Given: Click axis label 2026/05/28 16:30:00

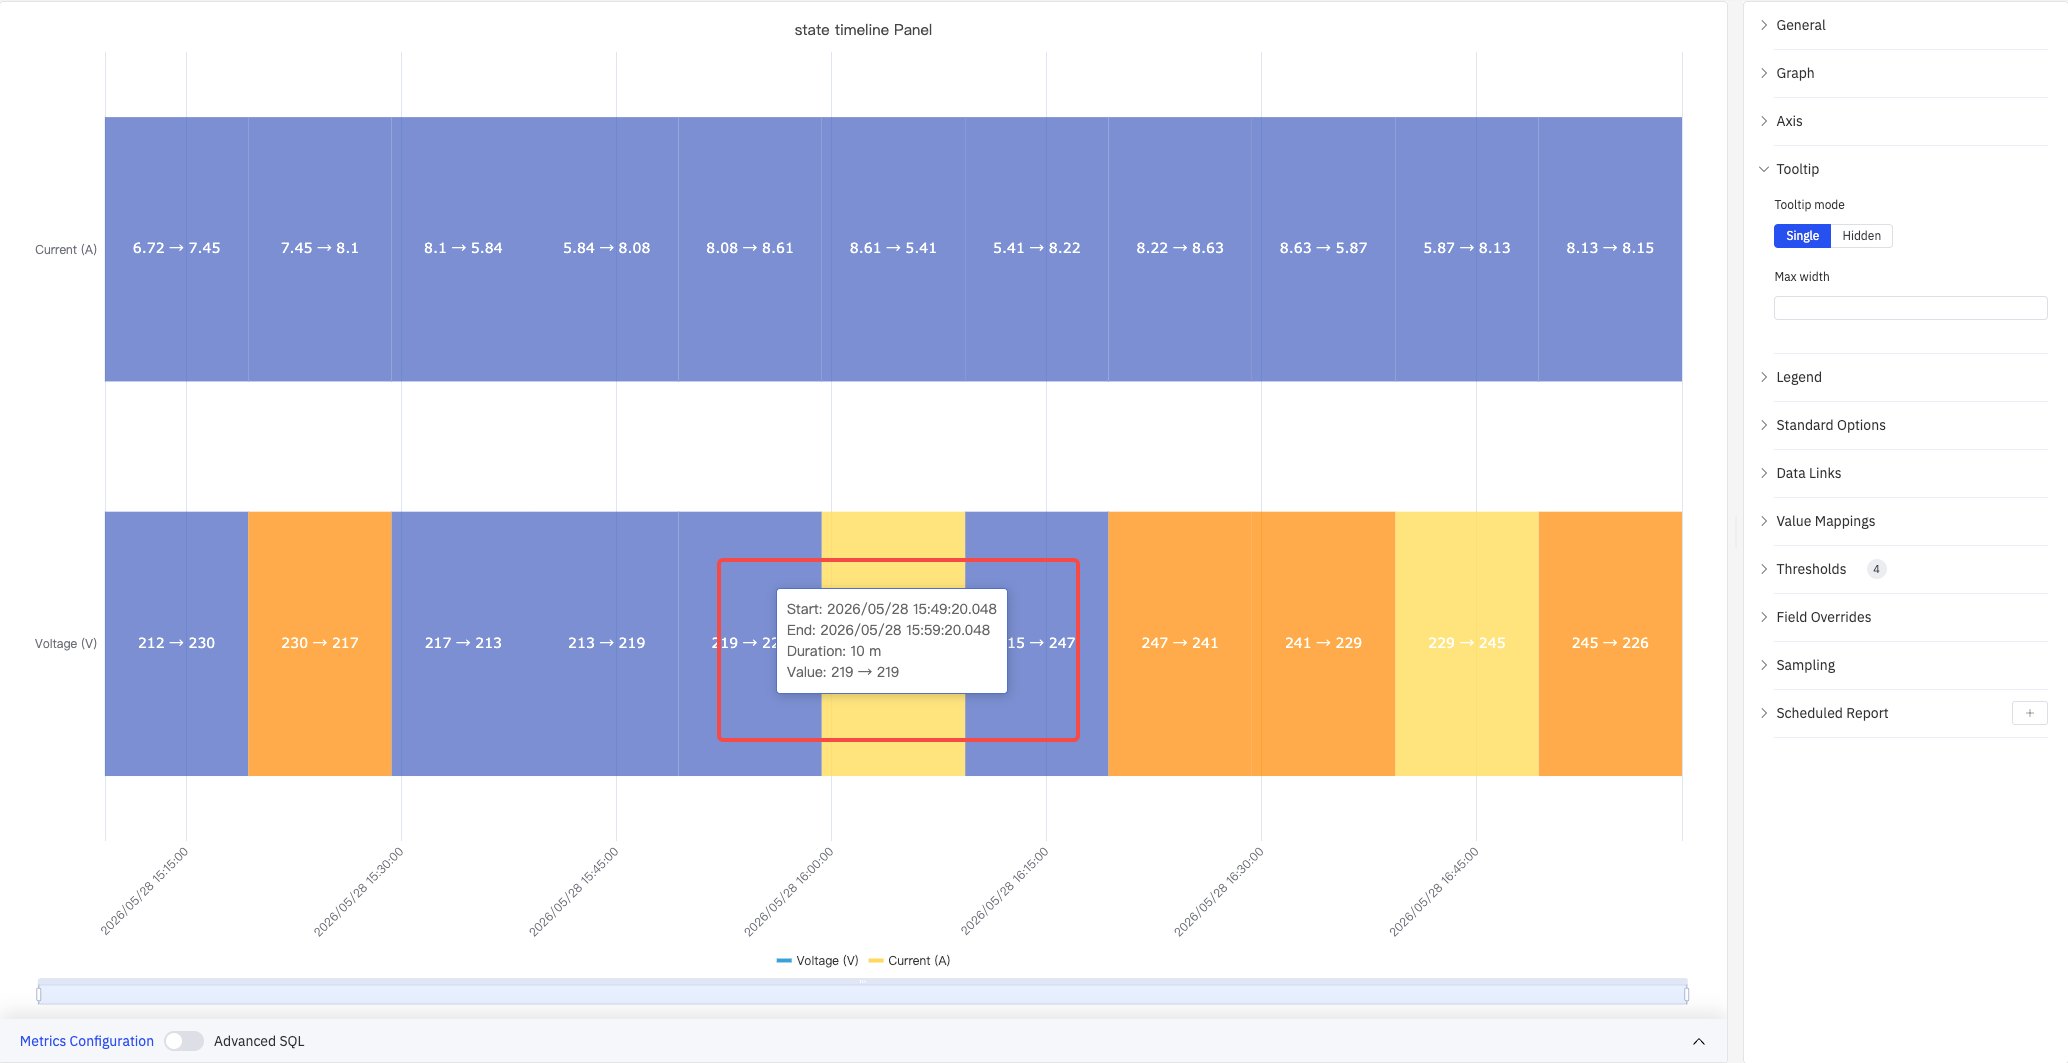Looking at the screenshot, I should coord(1218,891).
